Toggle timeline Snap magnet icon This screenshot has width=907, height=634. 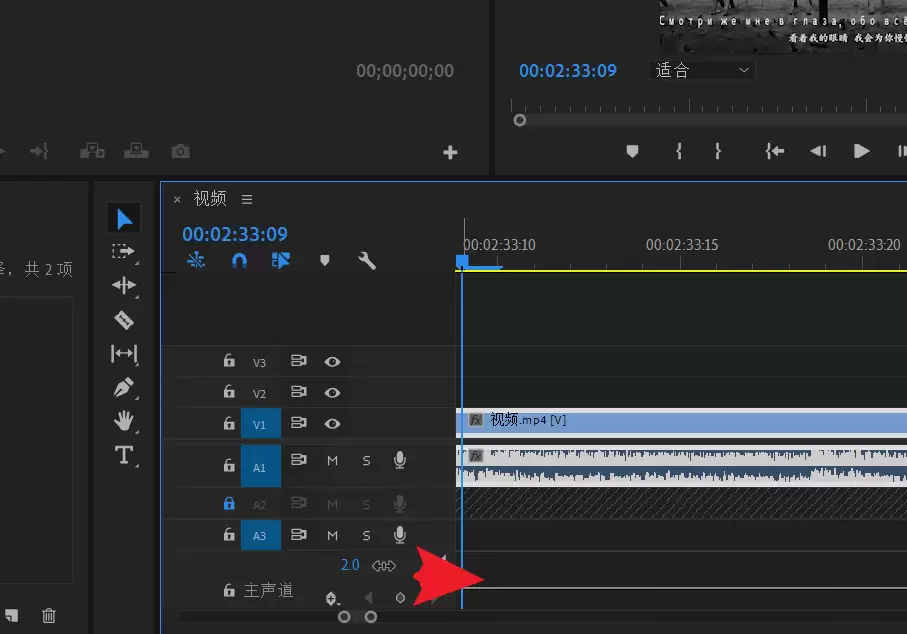point(239,261)
